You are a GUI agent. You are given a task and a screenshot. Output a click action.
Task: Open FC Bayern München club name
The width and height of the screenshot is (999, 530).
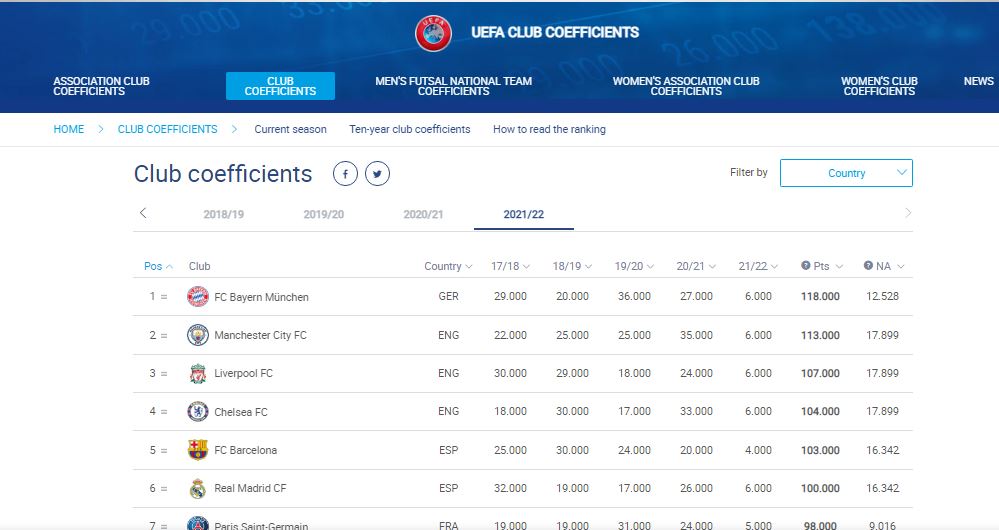(261, 297)
